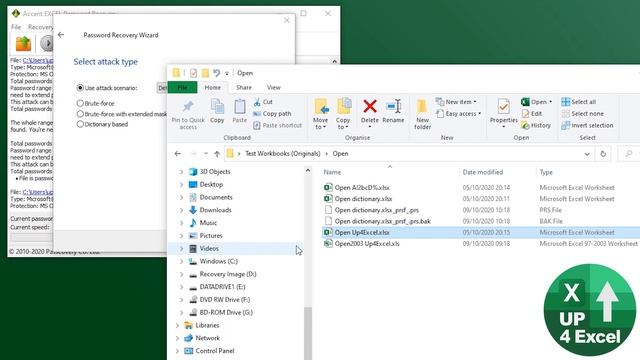Click Copy path in Clipboard group
The image size is (640, 360).
pos(272,113)
